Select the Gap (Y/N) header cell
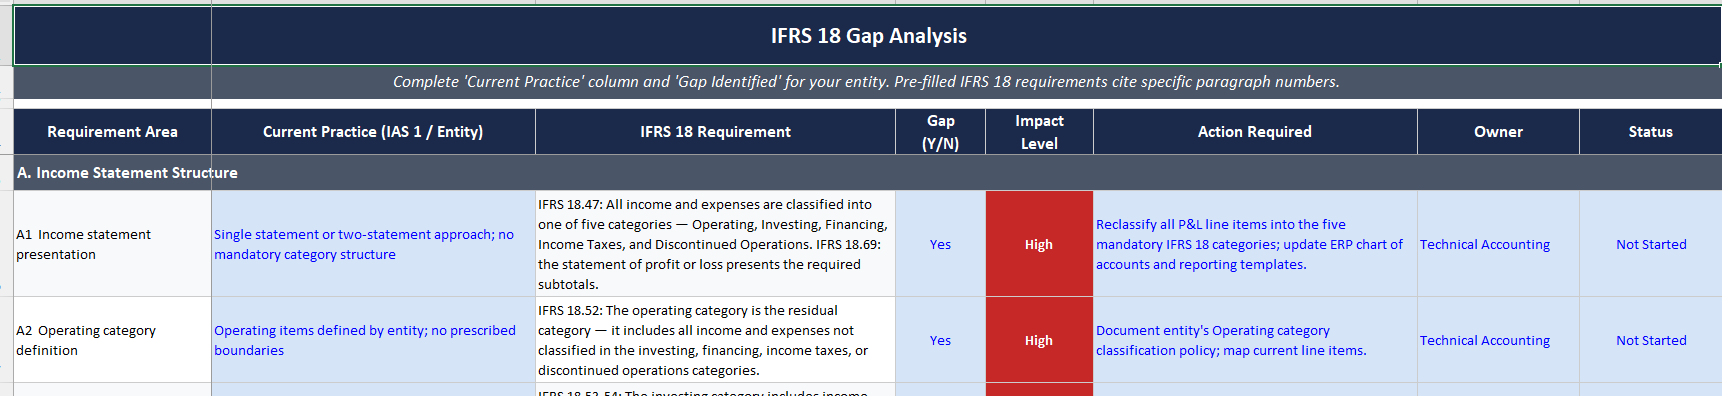The height and width of the screenshot is (396, 1722). pos(940,132)
